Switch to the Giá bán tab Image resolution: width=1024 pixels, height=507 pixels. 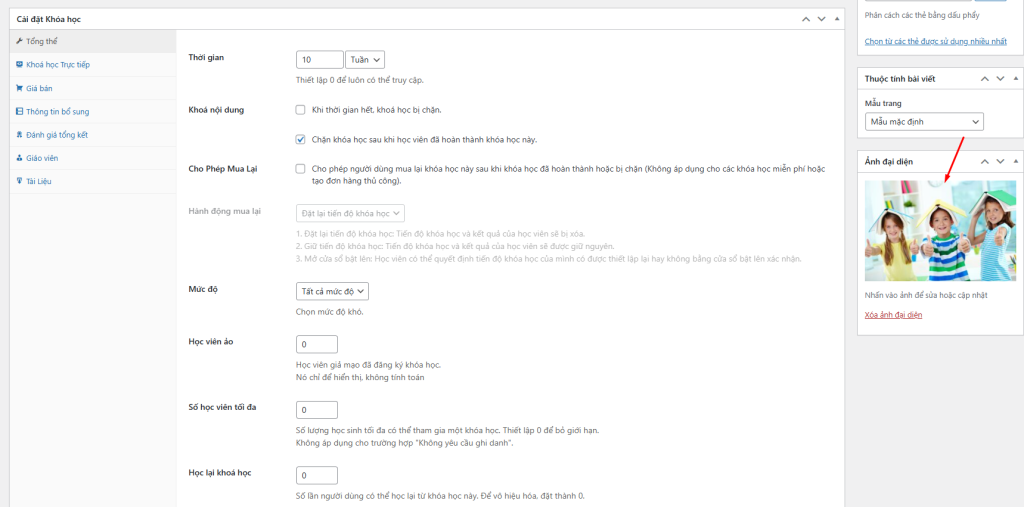(x=39, y=87)
